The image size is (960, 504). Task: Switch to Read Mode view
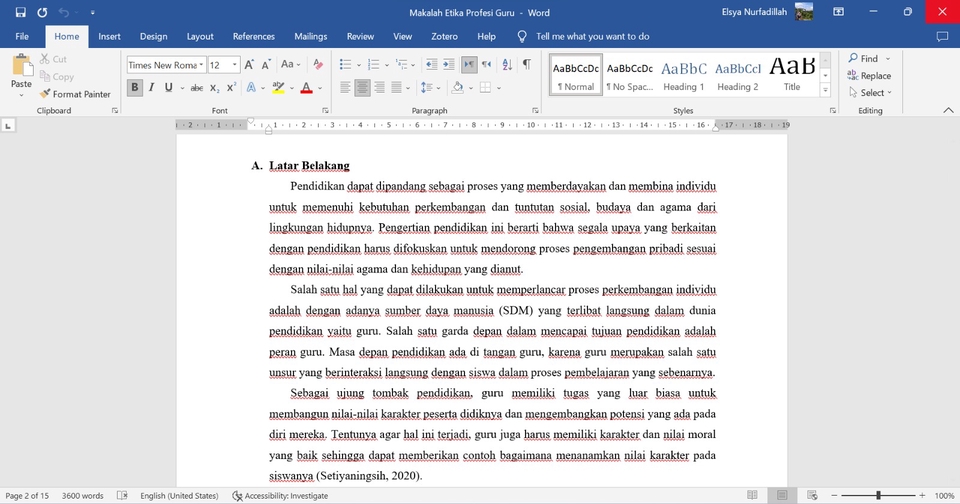pyautogui.click(x=752, y=495)
